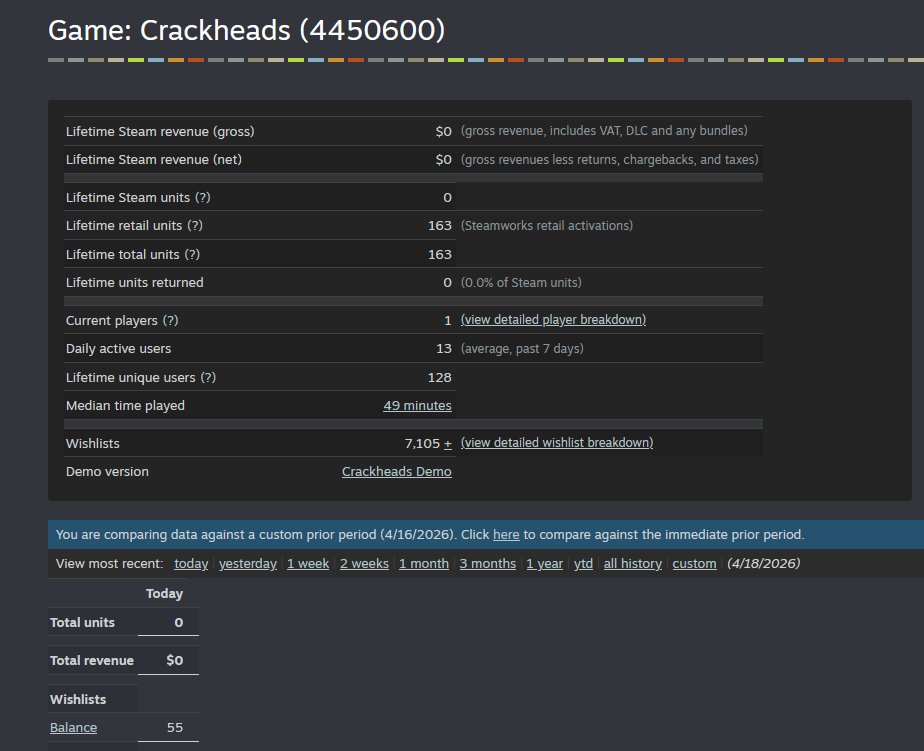Click (?) help next to Current players
Screen dimensions: 924x751
[x=170, y=321]
